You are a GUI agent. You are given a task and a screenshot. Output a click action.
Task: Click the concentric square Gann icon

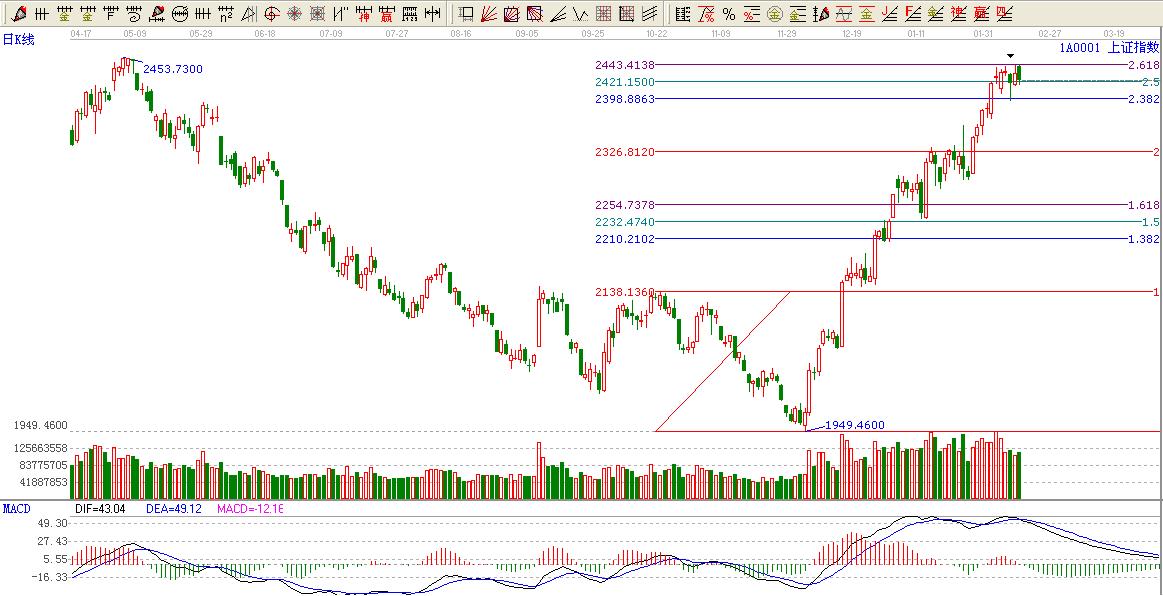pos(317,14)
